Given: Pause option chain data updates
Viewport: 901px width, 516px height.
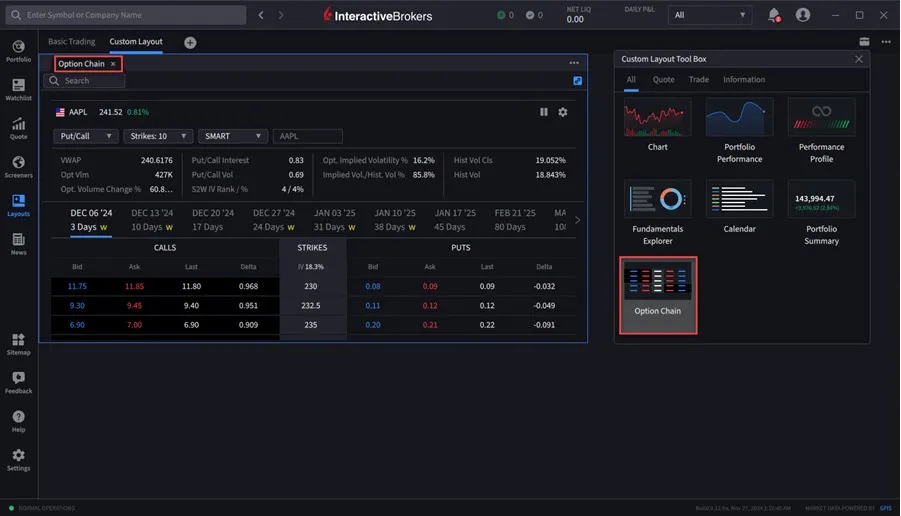Looking at the screenshot, I should coord(544,112).
